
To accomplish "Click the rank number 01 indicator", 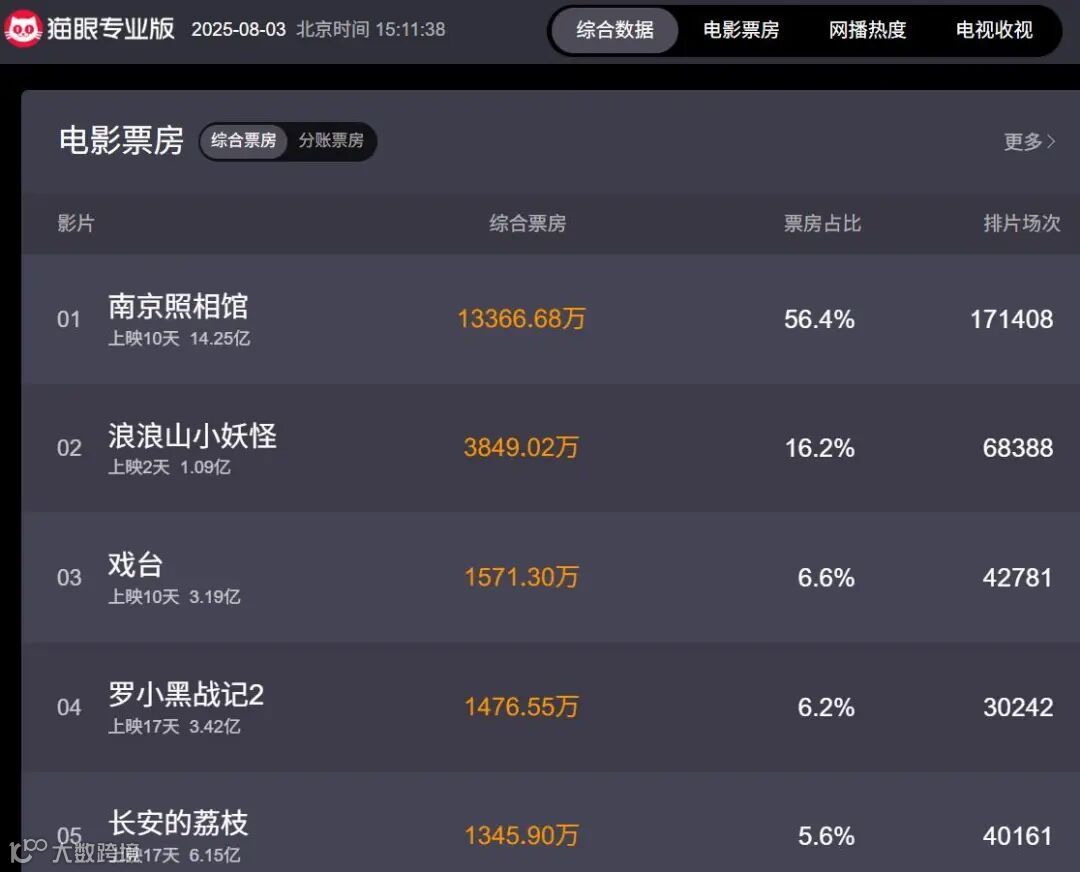I will (70, 319).
